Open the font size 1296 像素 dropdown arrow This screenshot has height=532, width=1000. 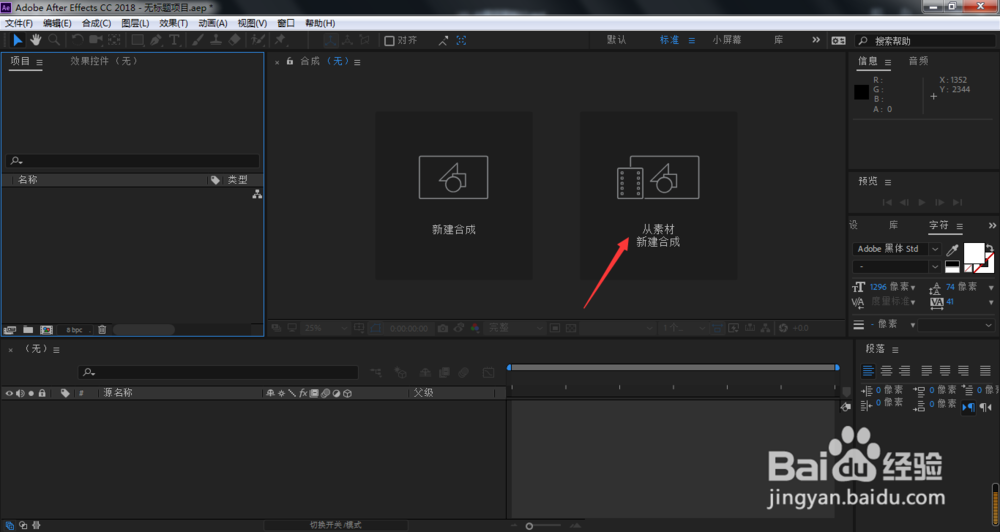click(x=913, y=288)
